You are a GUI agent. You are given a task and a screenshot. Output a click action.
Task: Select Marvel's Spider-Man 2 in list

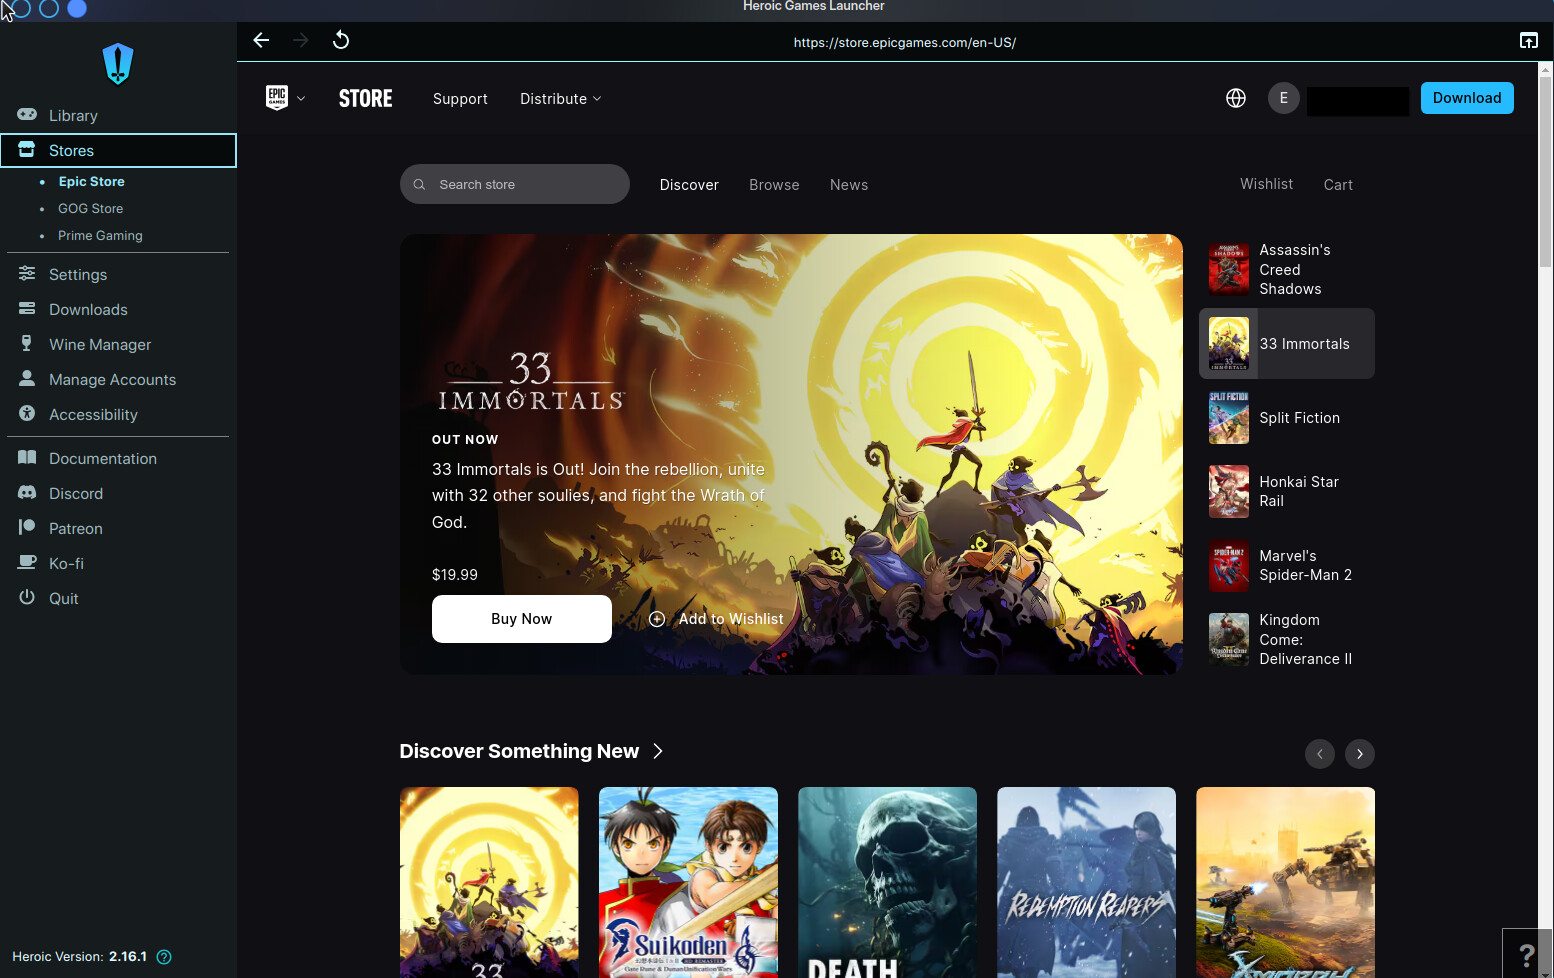[x=1287, y=565]
